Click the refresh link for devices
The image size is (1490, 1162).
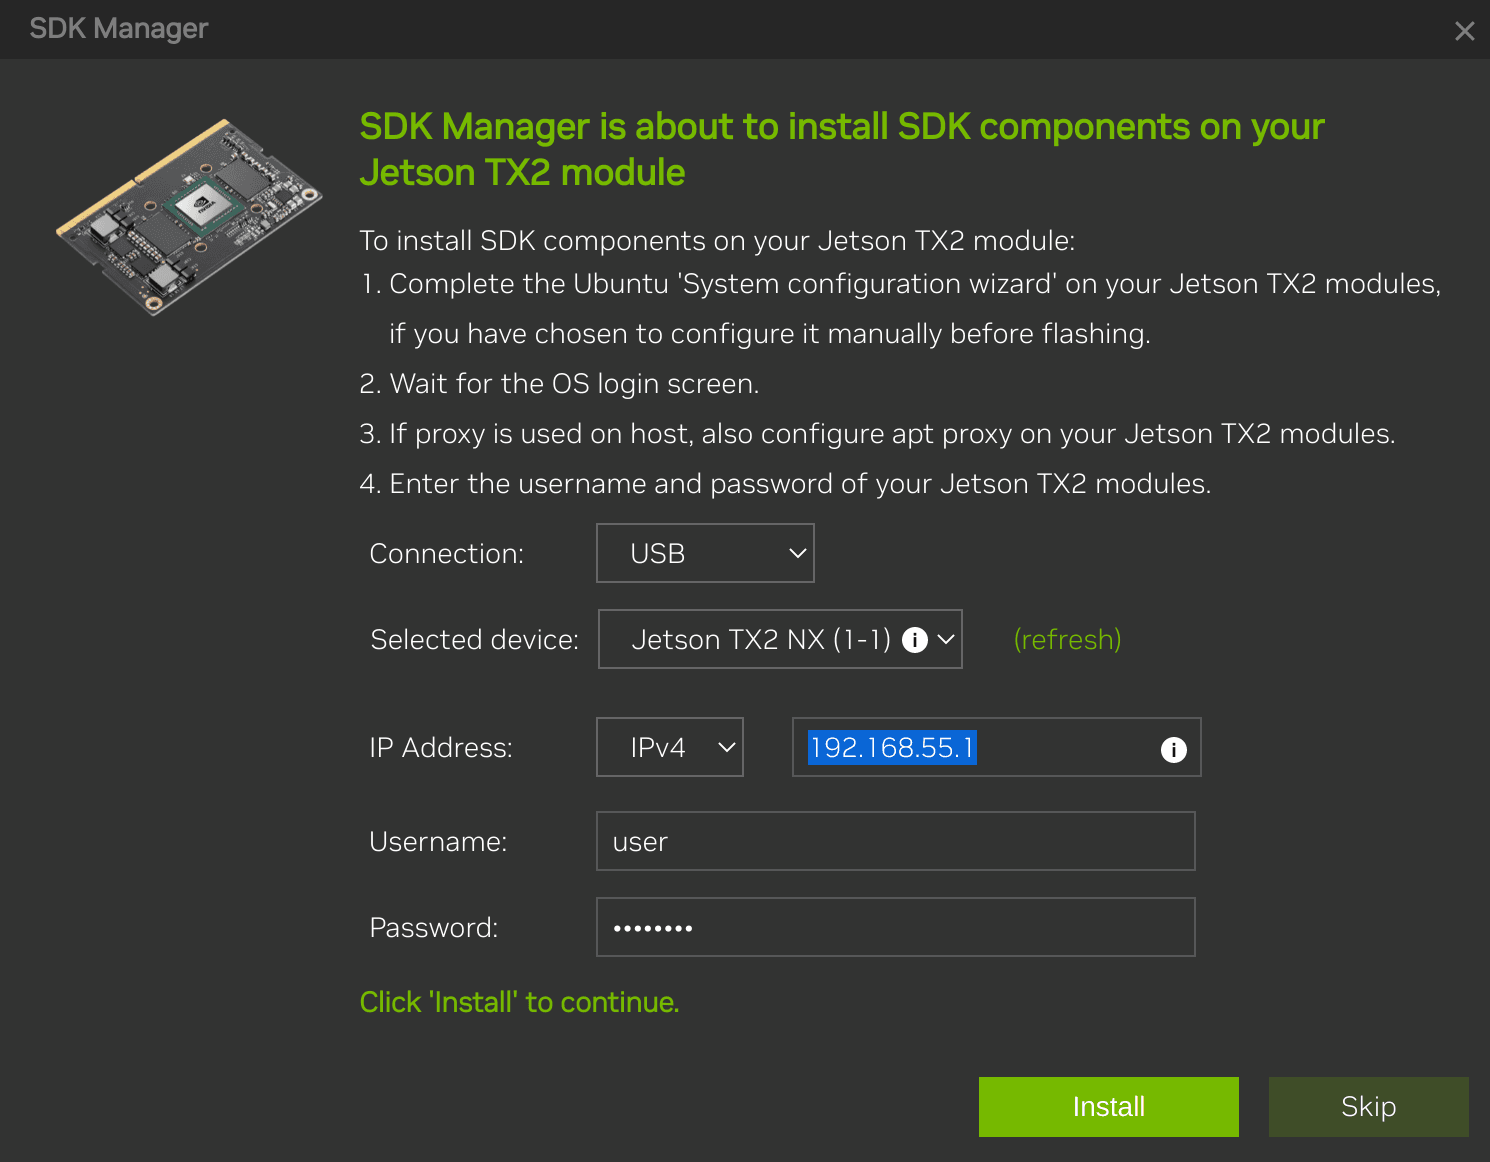tap(1067, 639)
